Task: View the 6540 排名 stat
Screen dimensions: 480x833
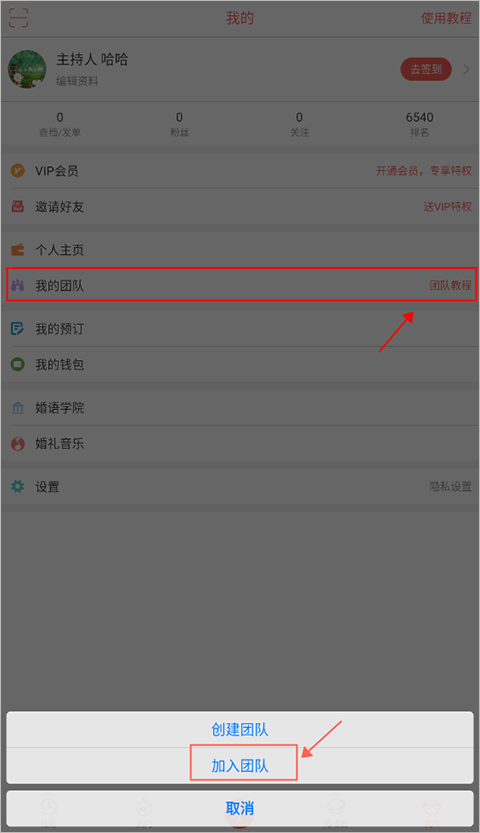Action: pos(419,124)
